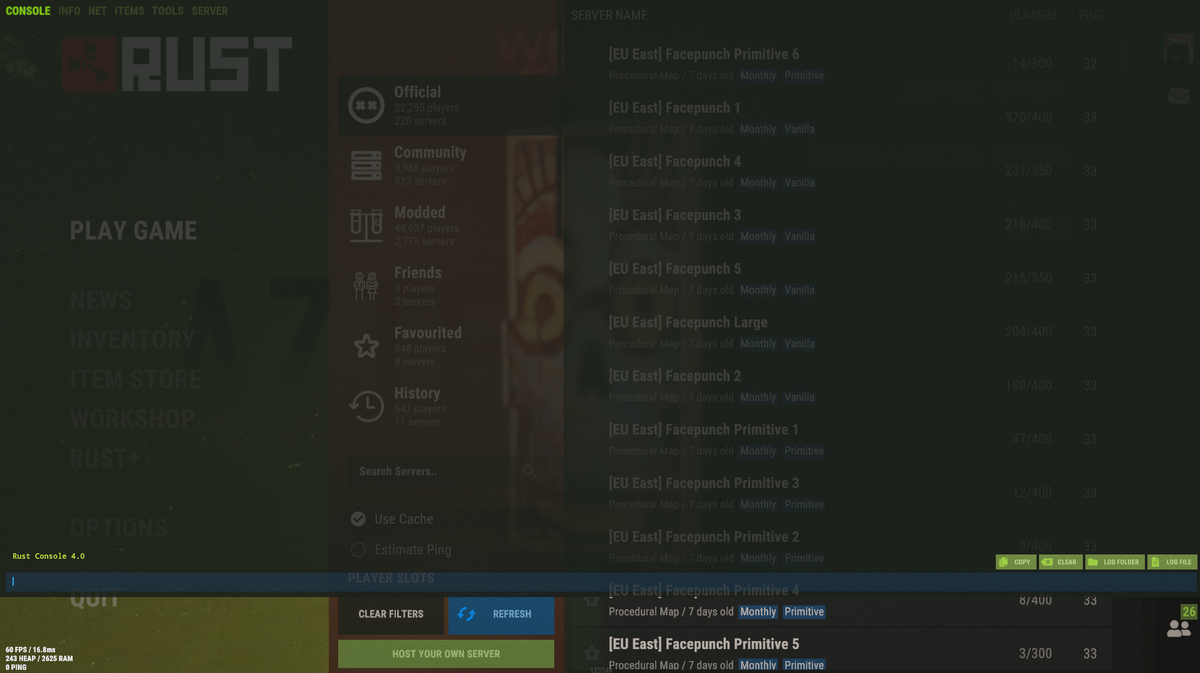Open the TOOLS console tab
The height and width of the screenshot is (673, 1200).
168,11
